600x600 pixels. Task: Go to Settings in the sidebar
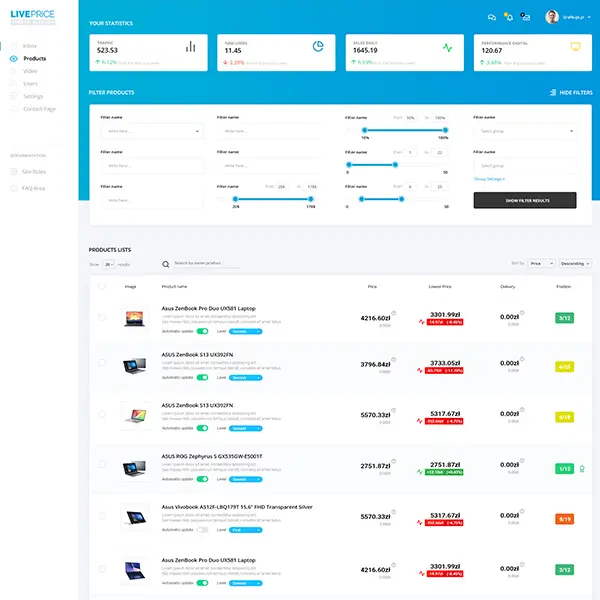coord(33,96)
